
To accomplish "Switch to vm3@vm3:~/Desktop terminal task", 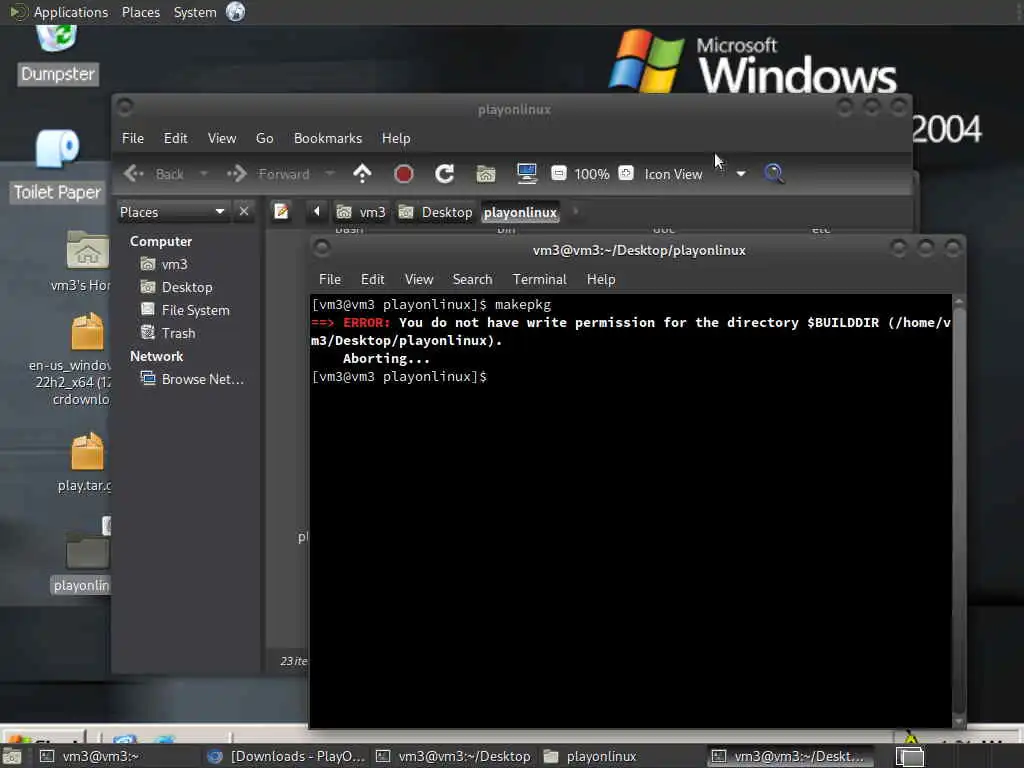I will 453,756.
